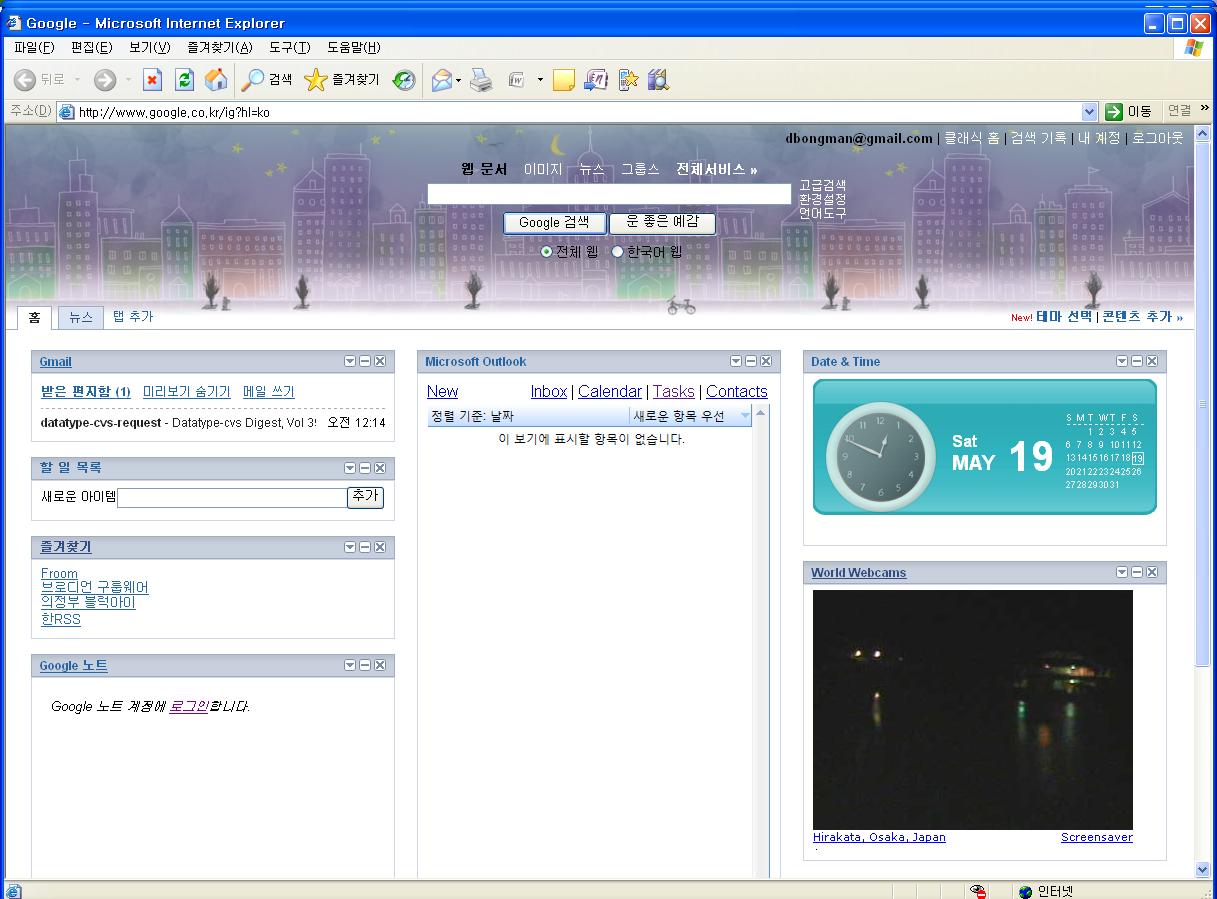
Task: Click the blocked pop-up status bar icon
Action: click(978, 891)
